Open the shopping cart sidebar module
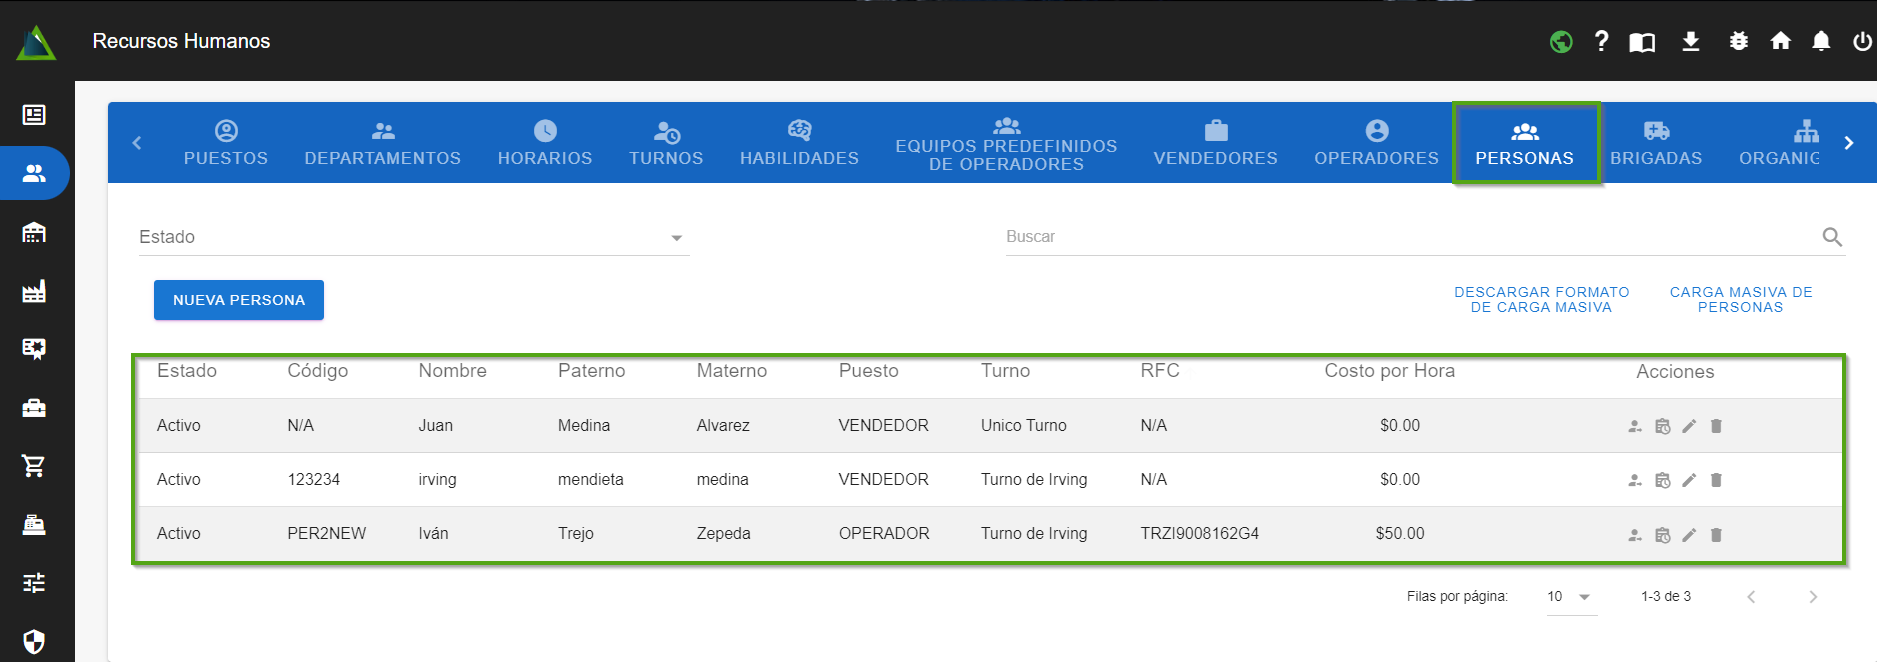 (34, 466)
